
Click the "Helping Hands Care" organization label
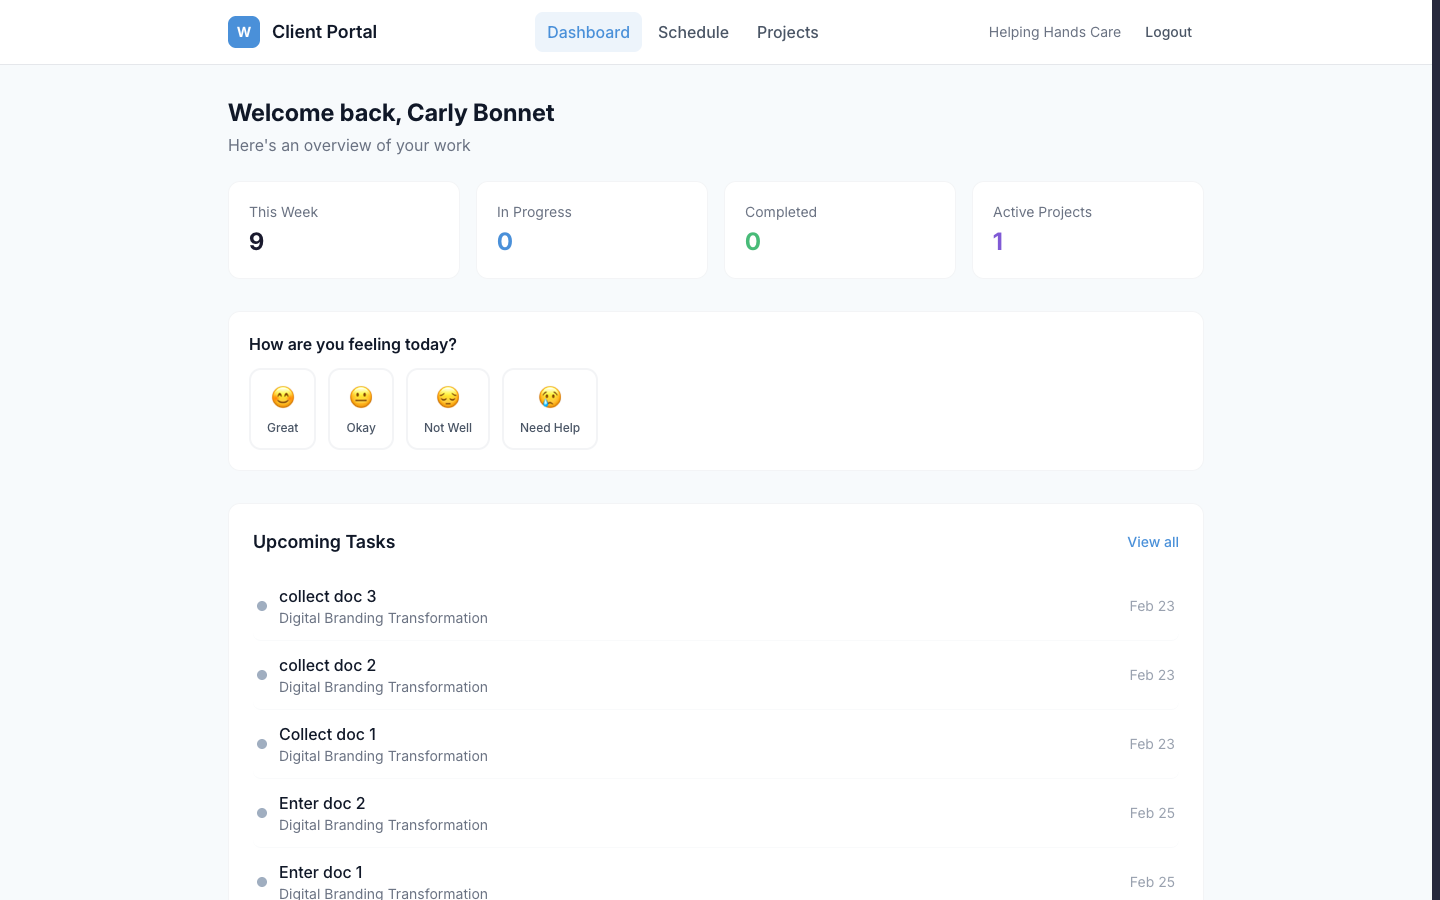coord(1055,31)
